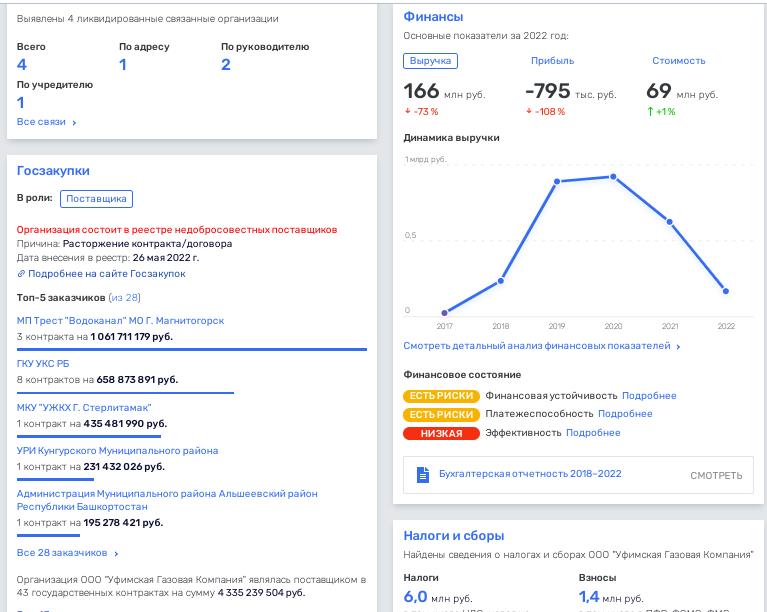Screen dimensions: 767x612
Task: Click the ЕСТЬ РИСКИ badge for Финансовая устойчивость
Action: (x=441, y=396)
